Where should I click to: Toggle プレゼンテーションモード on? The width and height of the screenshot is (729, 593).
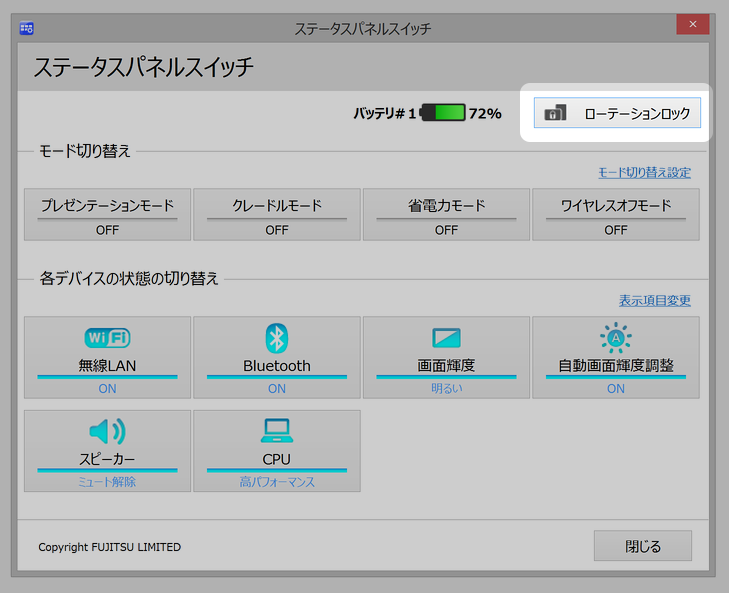pos(107,215)
